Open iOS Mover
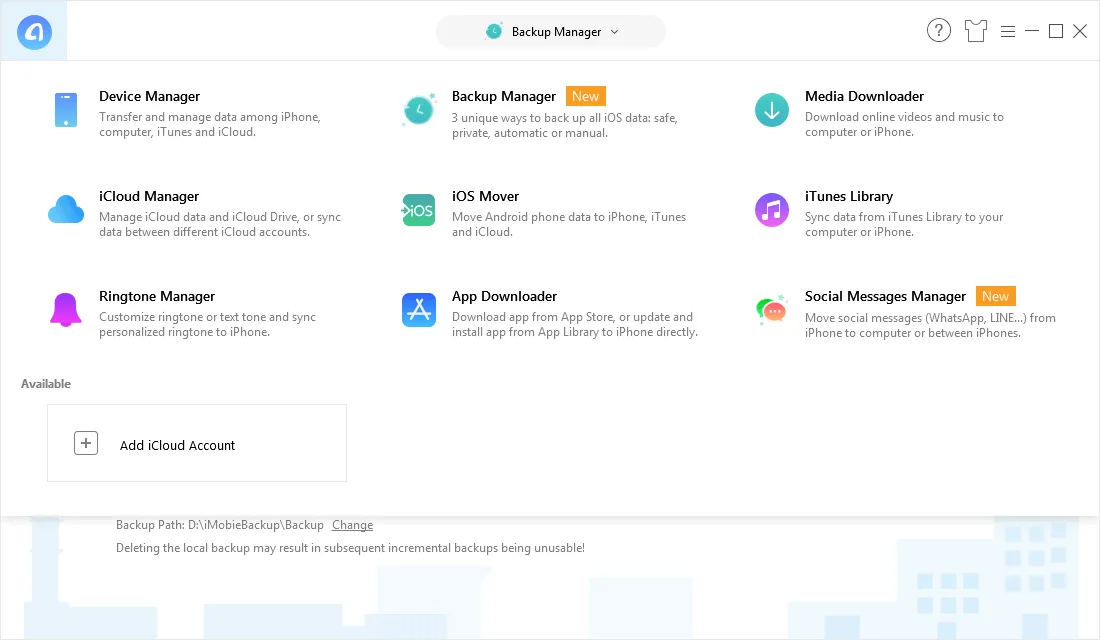Viewport: 1100px width, 640px height. (x=485, y=196)
